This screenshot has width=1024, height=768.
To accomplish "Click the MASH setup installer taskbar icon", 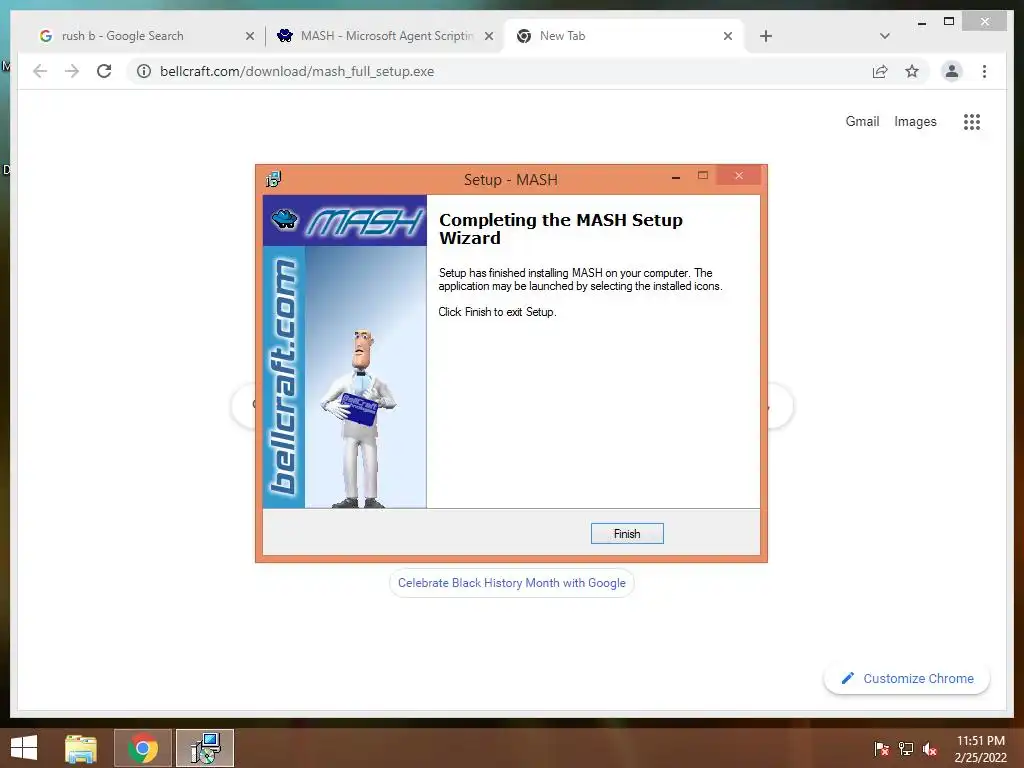I will point(205,748).
